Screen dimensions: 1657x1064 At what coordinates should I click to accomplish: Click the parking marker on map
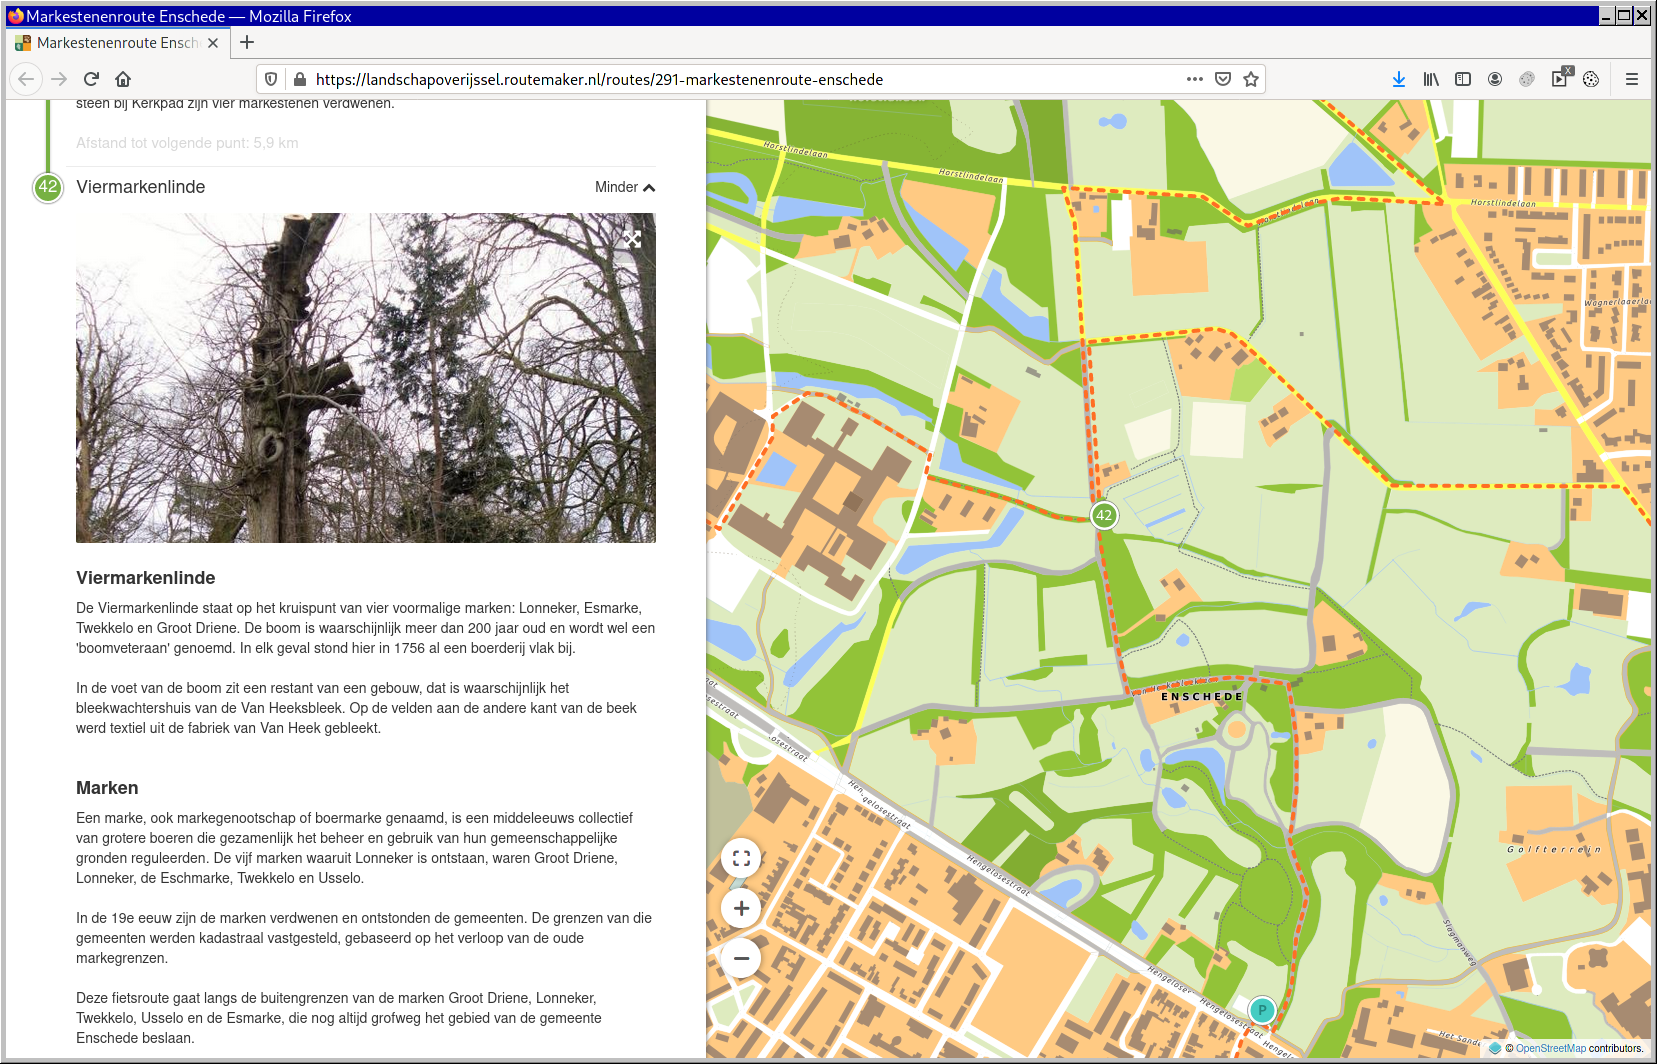pos(1262,1010)
